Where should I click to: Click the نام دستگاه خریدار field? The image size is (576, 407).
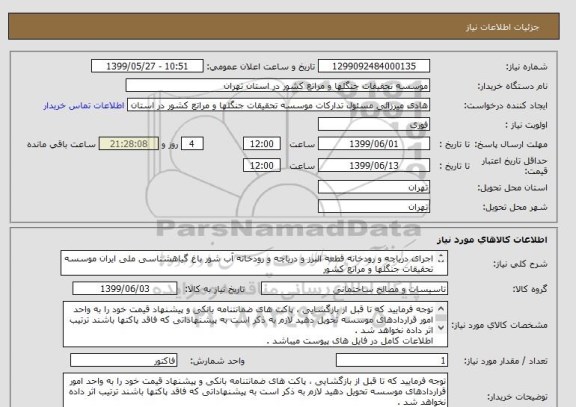277,86
